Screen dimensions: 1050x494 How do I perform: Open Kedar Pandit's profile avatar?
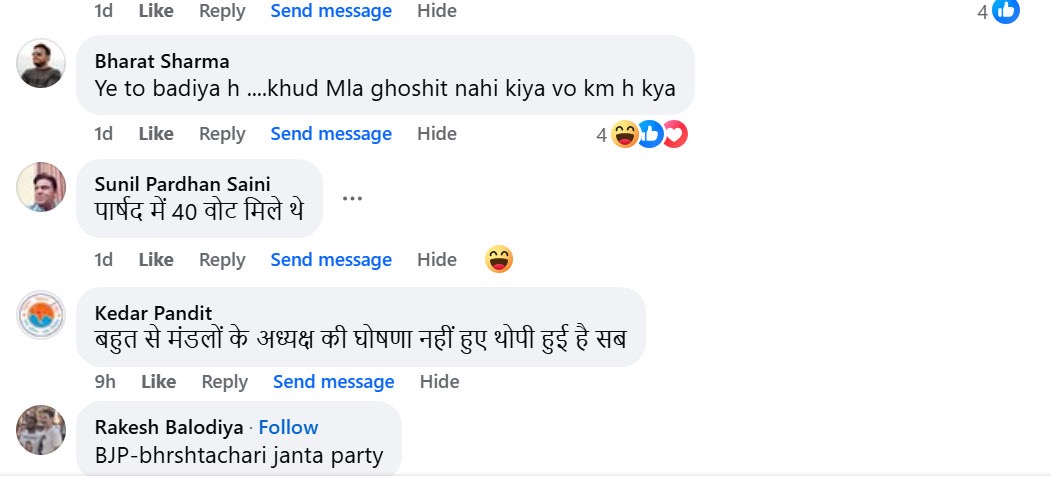(x=42, y=316)
